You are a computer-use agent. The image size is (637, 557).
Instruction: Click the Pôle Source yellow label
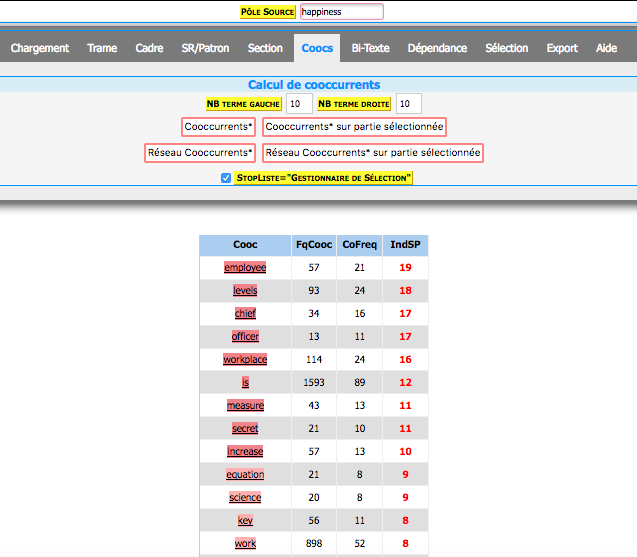267,12
